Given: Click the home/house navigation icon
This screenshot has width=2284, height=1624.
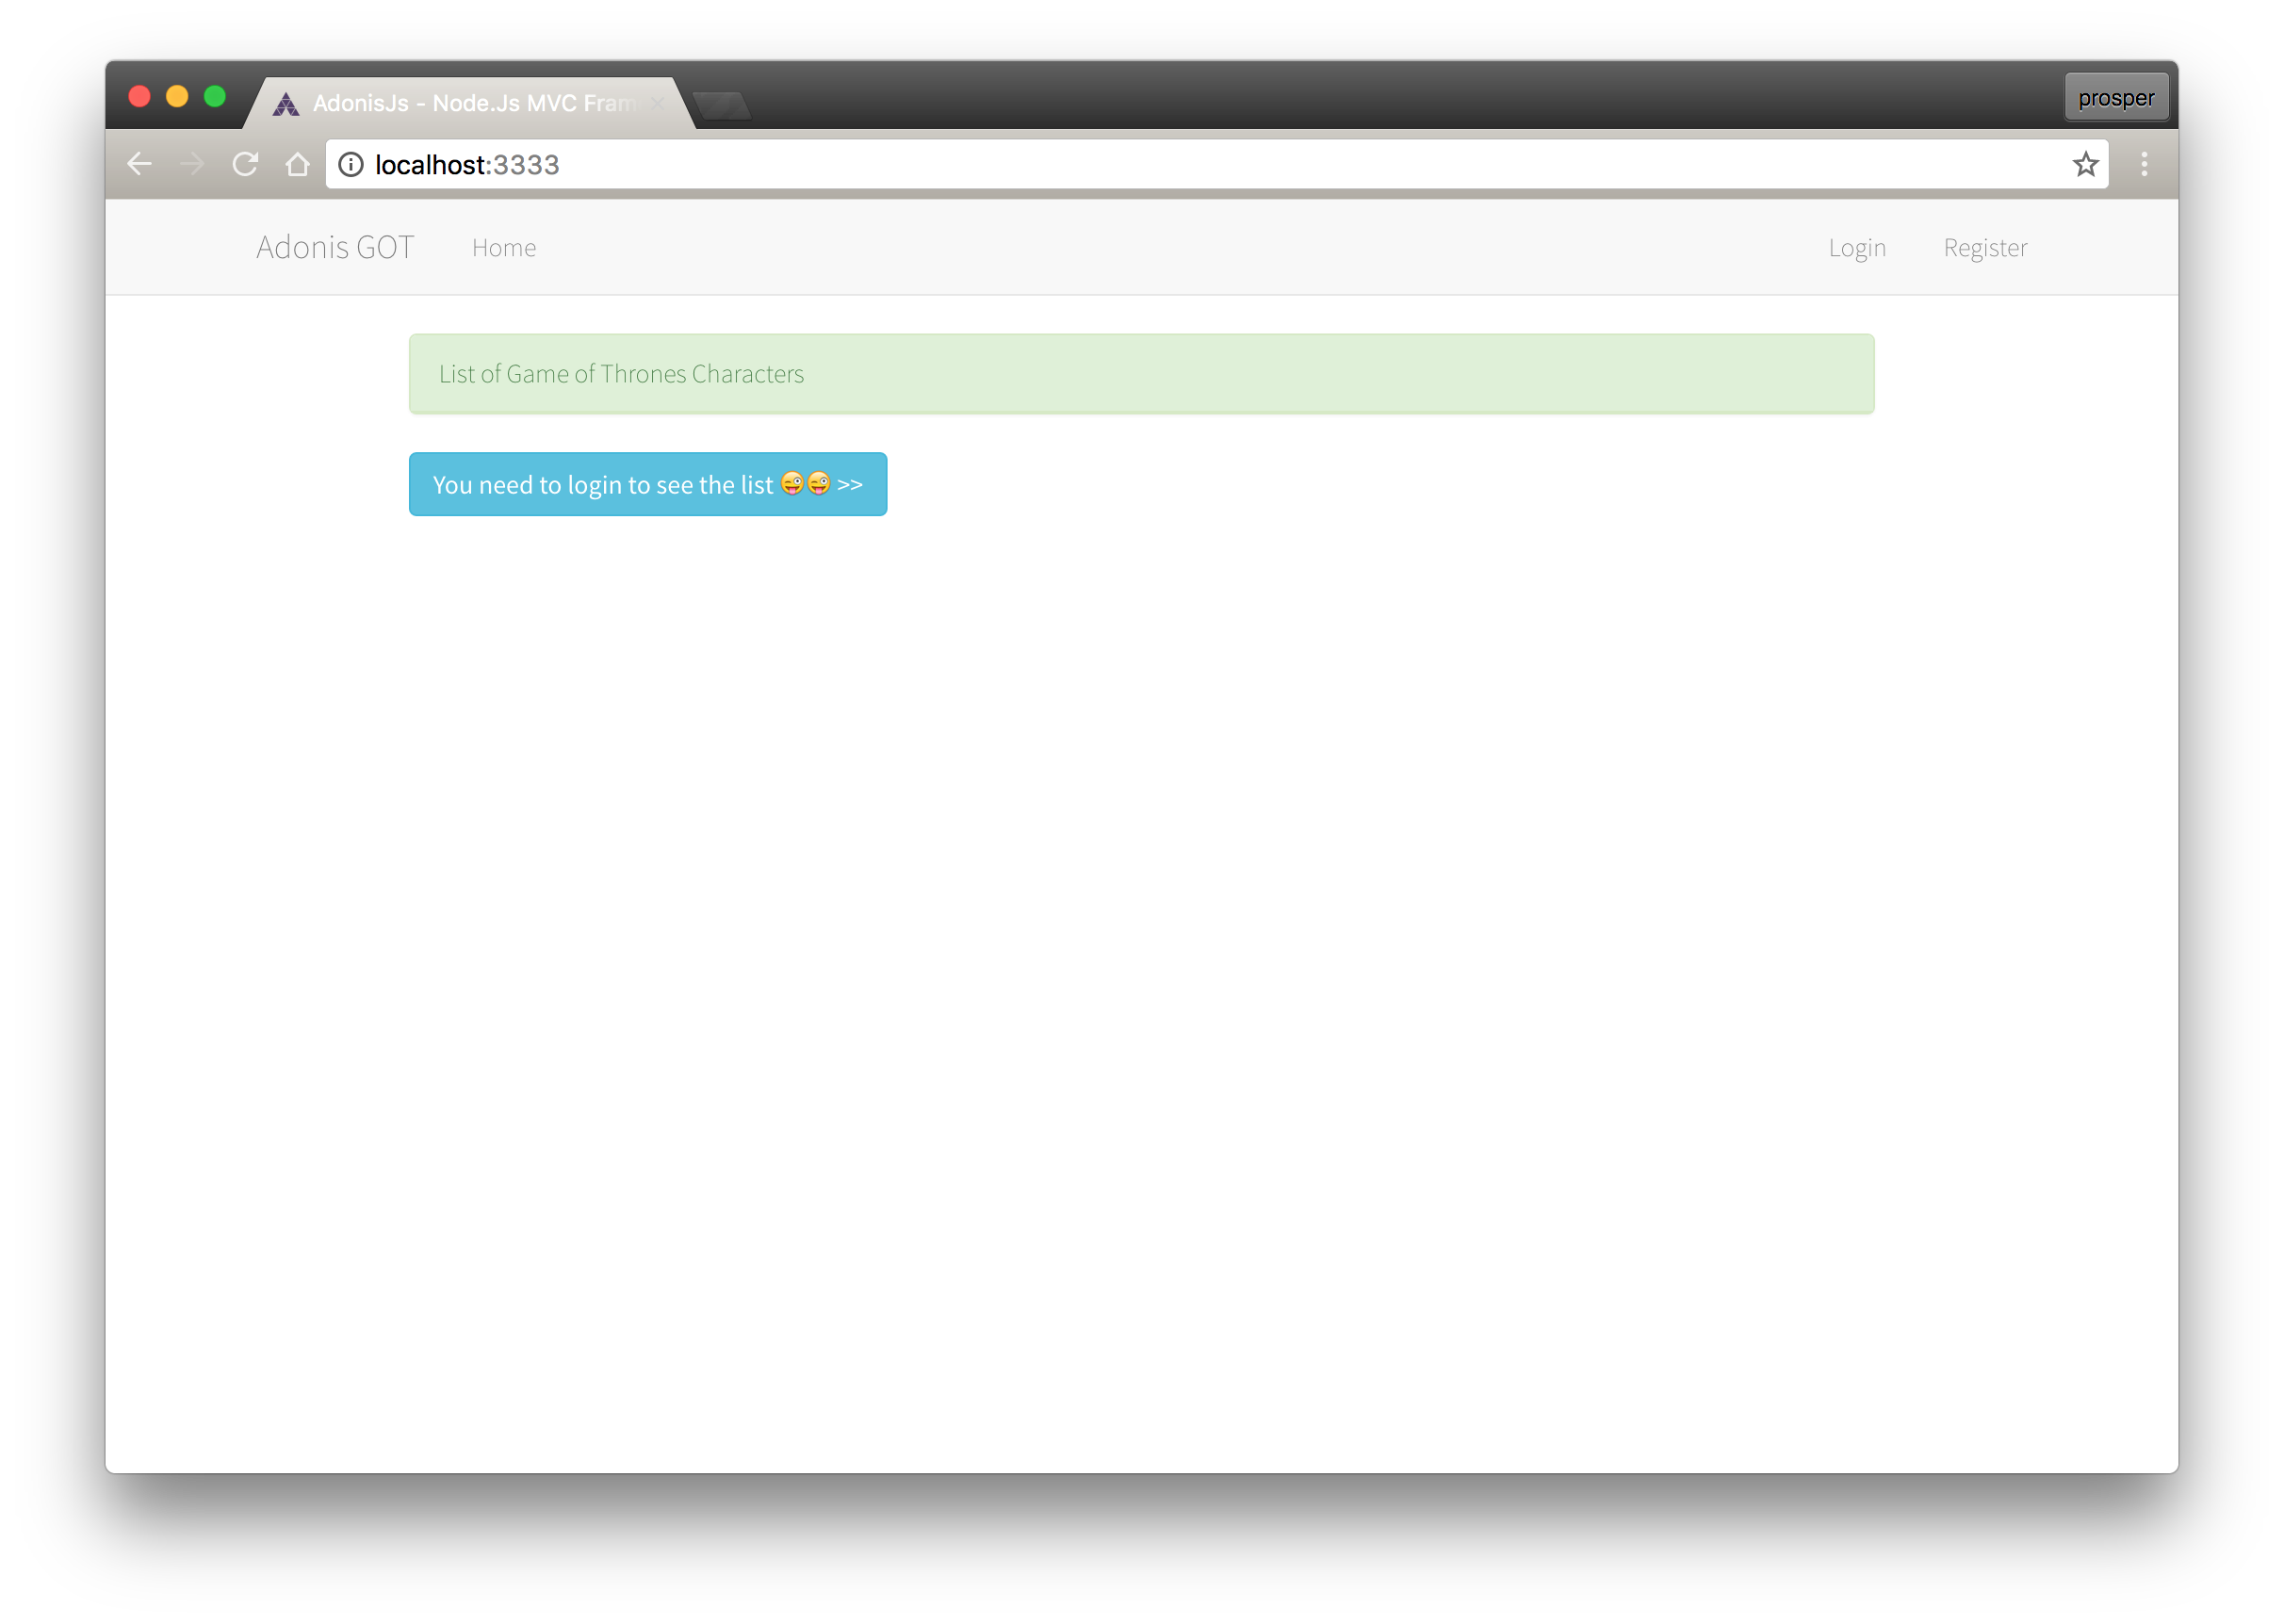Looking at the screenshot, I should [x=299, y=165].
